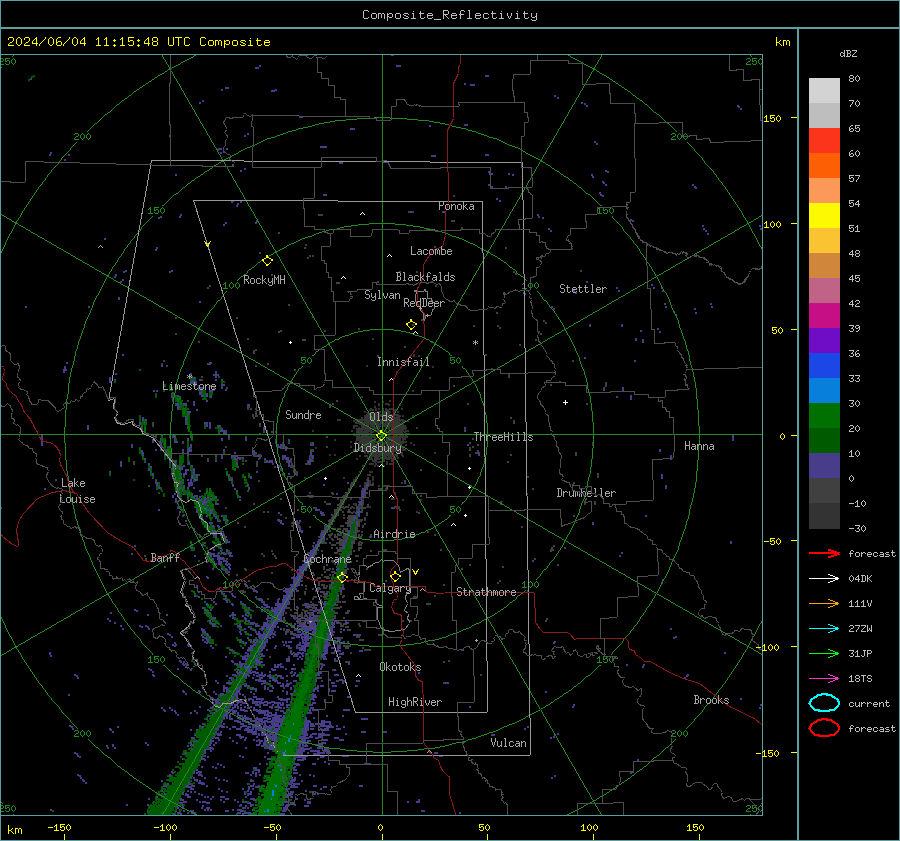
Task: Click the Strathmore town label
Action: point(486,592)
